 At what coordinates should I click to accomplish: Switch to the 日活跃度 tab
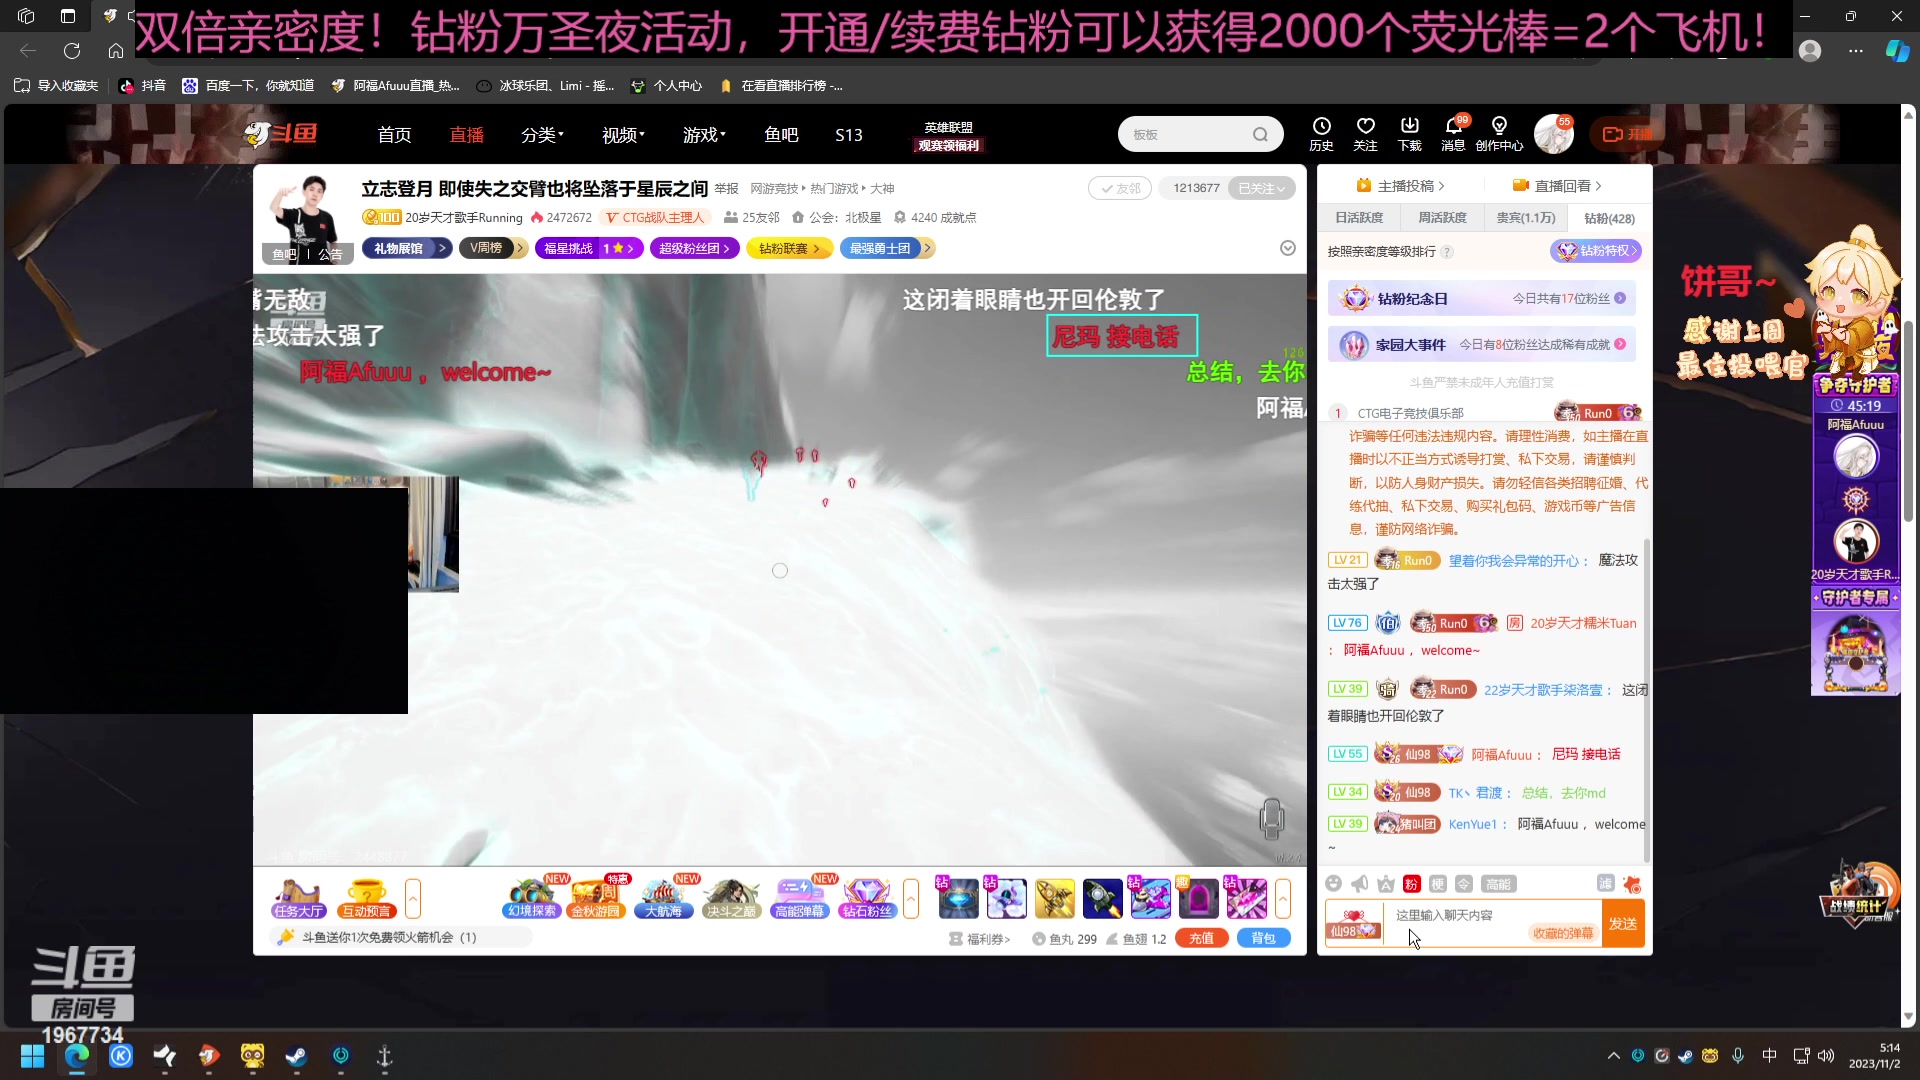[1359, 218]
